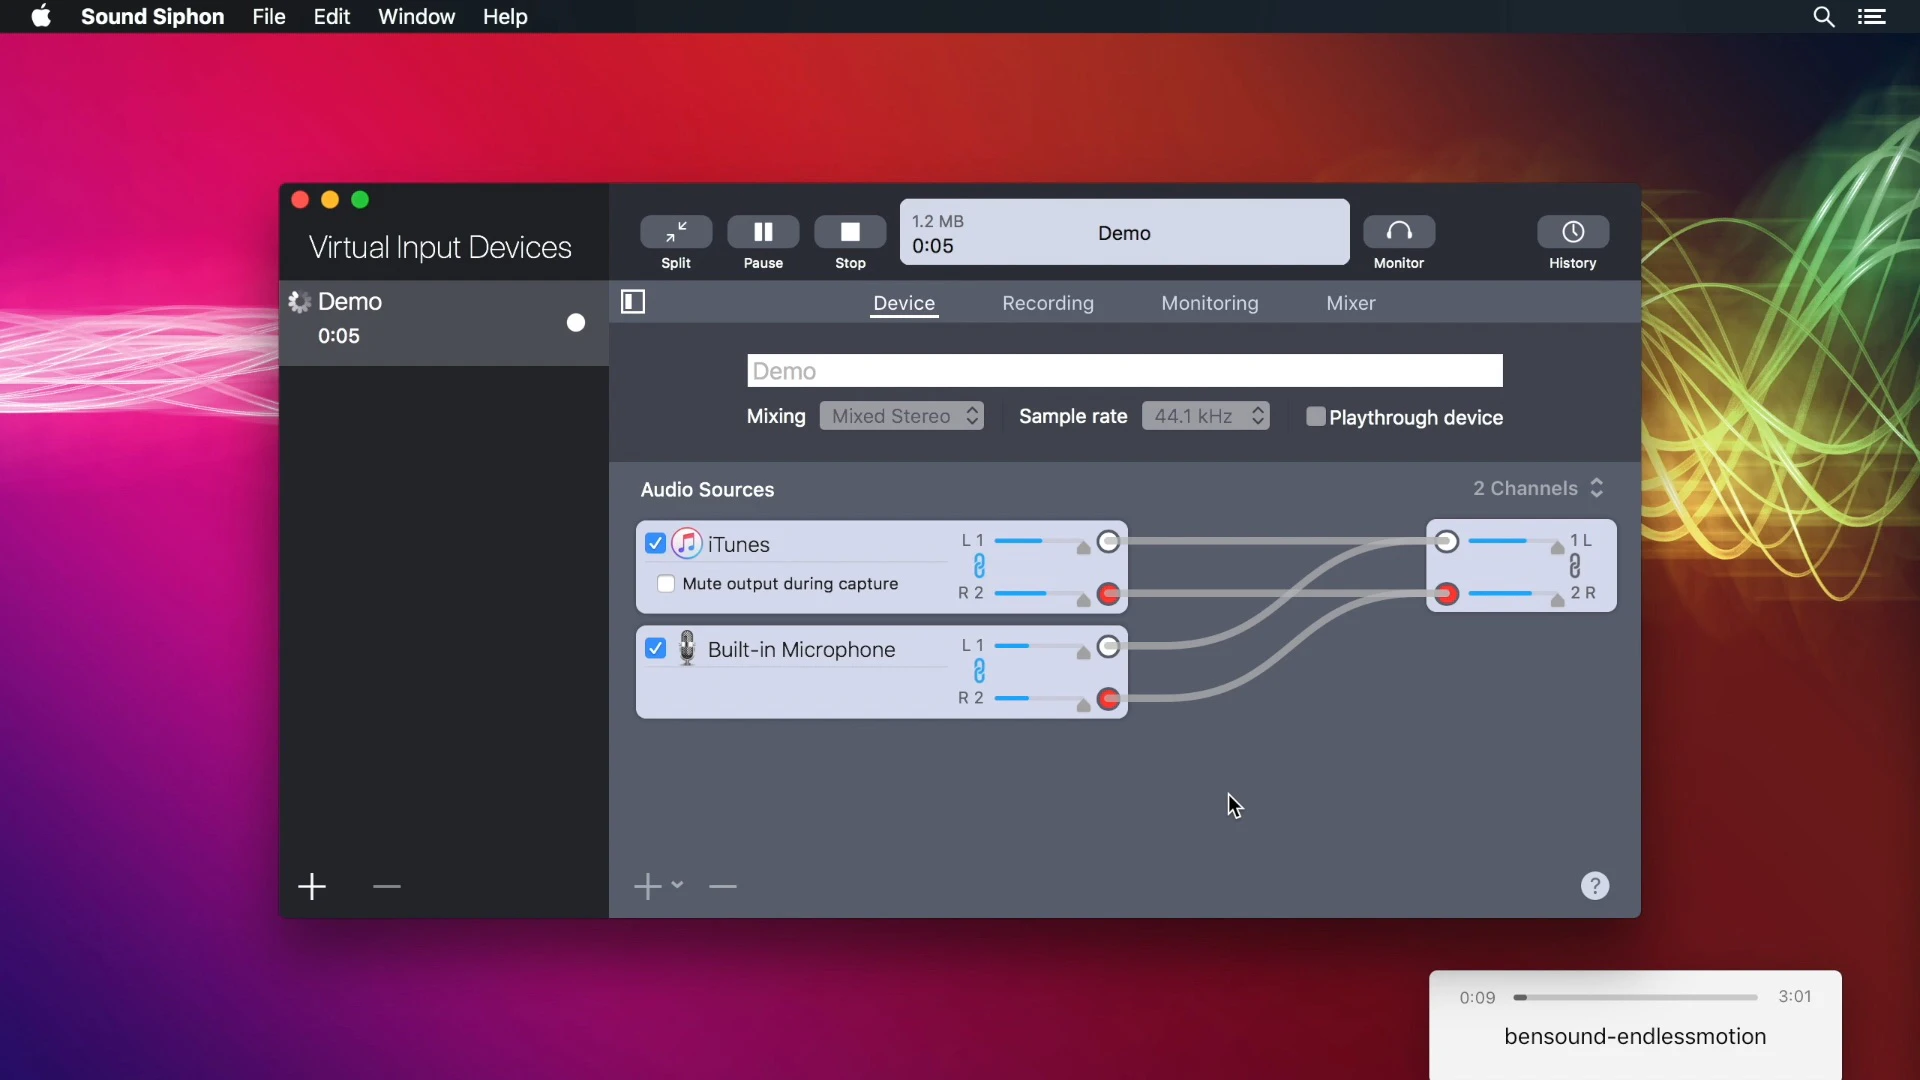Enable Mute output during capture
Viewport: 1920px width, 1080px height.
tap(666, 584)
